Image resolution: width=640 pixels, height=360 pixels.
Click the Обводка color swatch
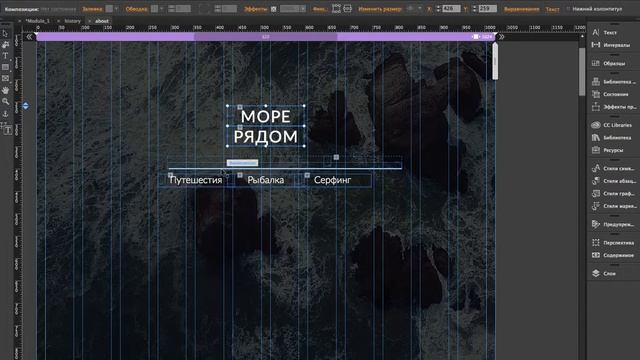coord(154,9)
